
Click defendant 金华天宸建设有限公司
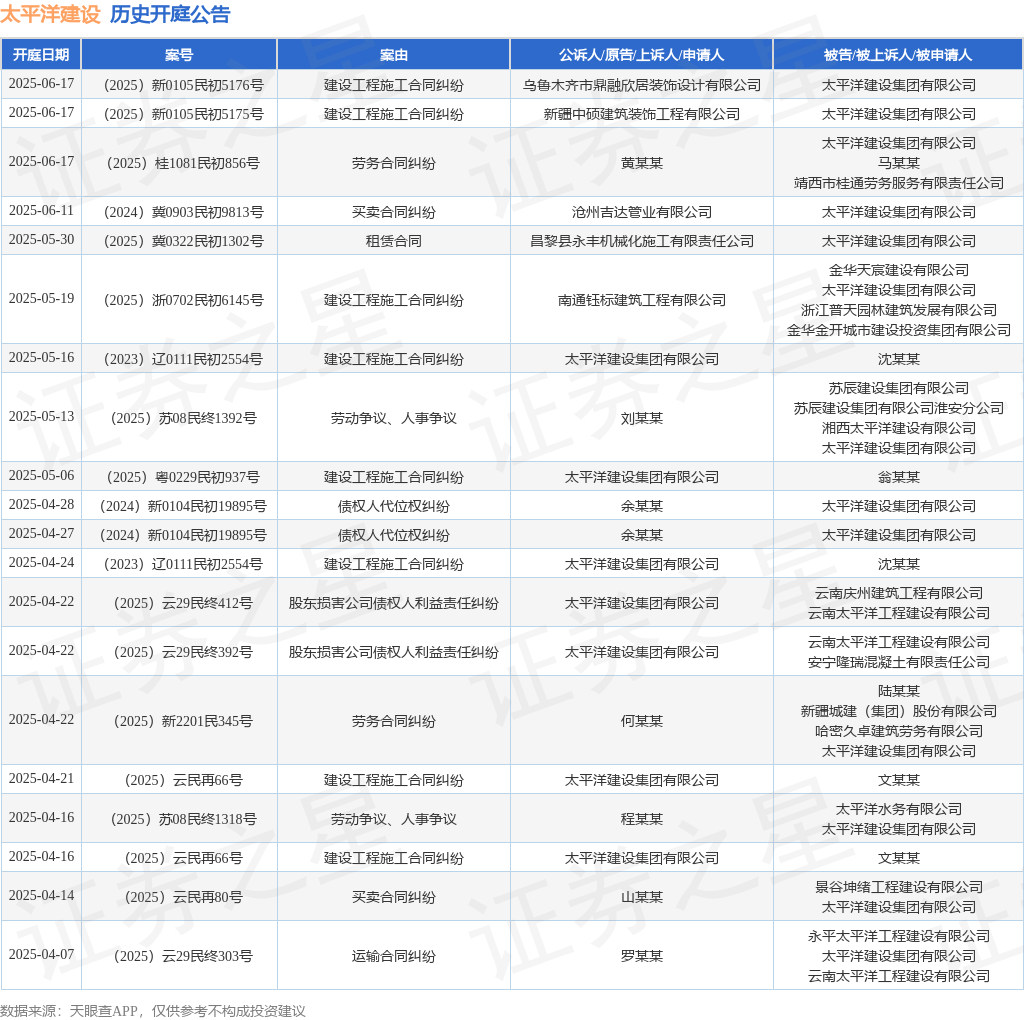(899, 270)
